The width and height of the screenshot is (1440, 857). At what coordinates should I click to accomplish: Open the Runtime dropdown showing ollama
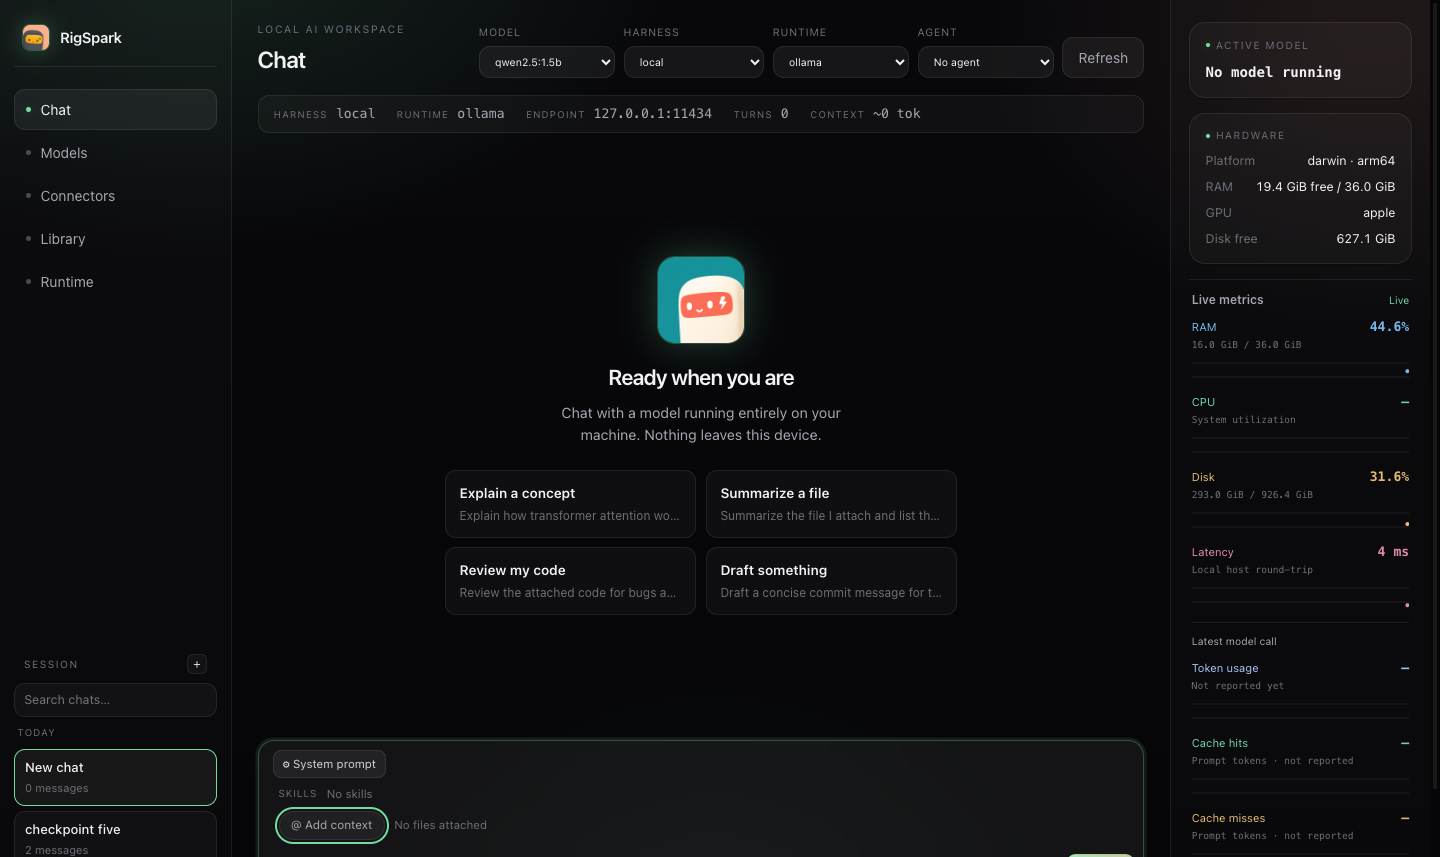pos(841,62)
